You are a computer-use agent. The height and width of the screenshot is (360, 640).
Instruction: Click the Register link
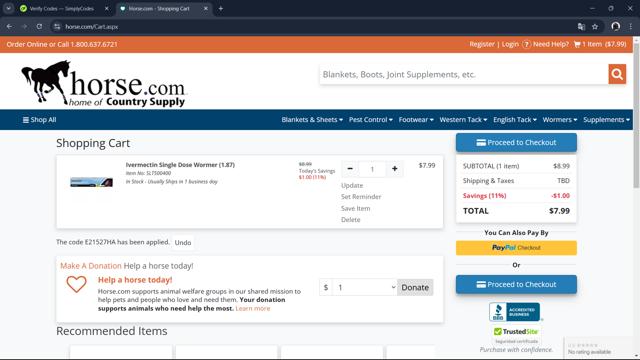[x=482, y=44]
